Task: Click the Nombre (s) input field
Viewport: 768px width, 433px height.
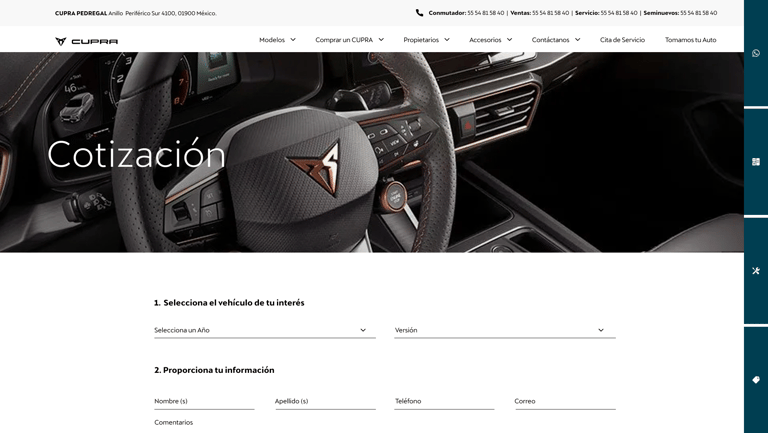Action: (204, 401)
